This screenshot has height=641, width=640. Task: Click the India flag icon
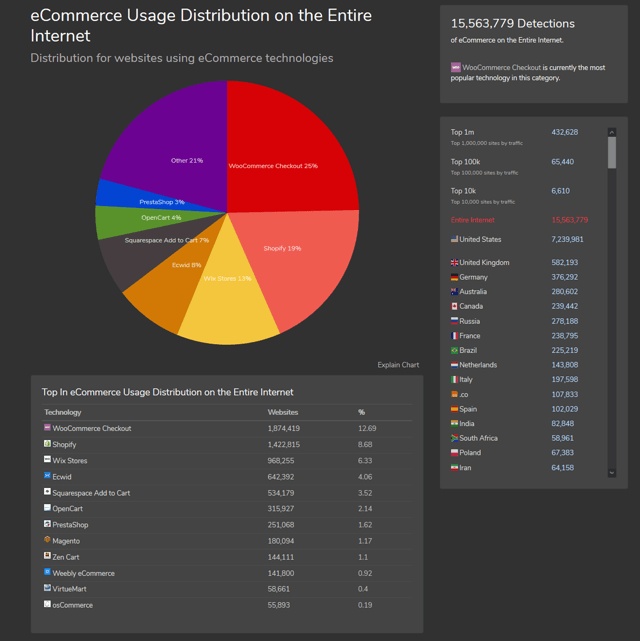coord(454,424)
